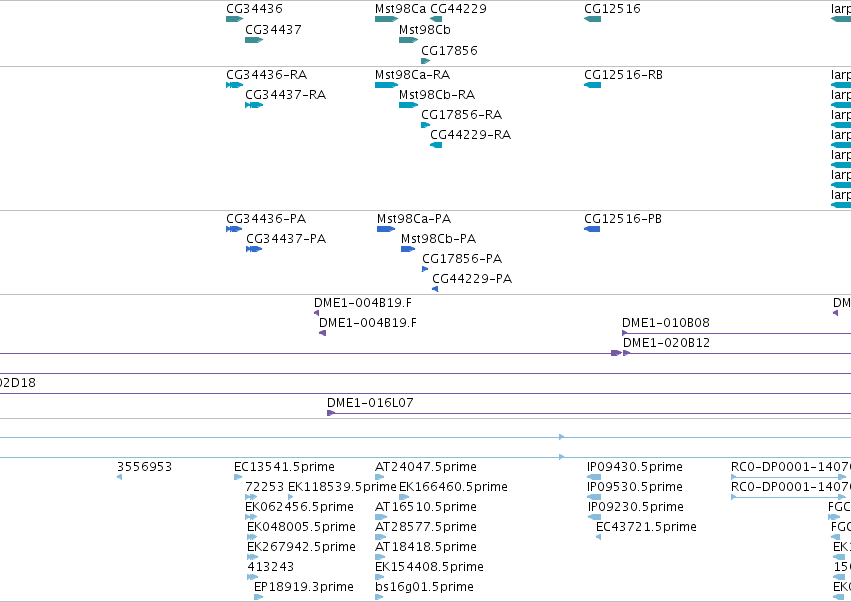
Task: Select the CG17856-PA small arrow feature
Action: click(425, 269)
